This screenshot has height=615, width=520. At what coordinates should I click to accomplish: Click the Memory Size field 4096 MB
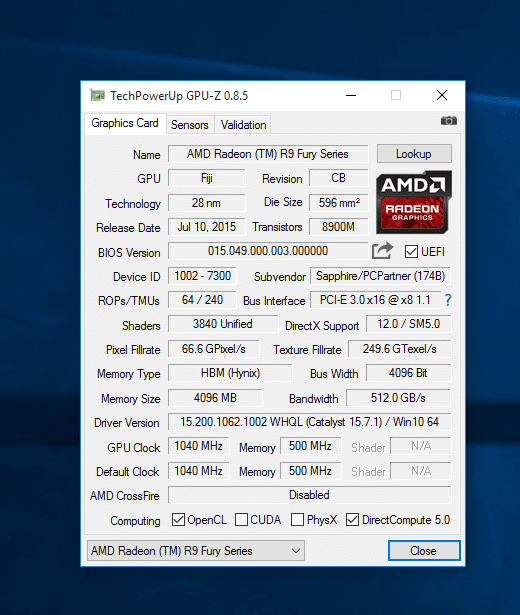[x=215, y=398]
